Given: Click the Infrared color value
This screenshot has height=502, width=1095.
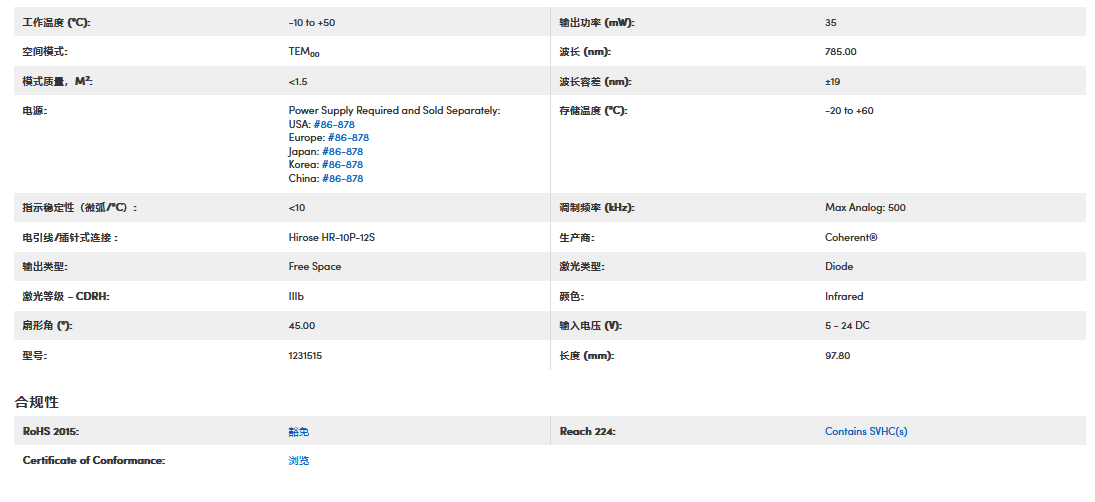Looking at the screenshot, I should coord(844,297).
